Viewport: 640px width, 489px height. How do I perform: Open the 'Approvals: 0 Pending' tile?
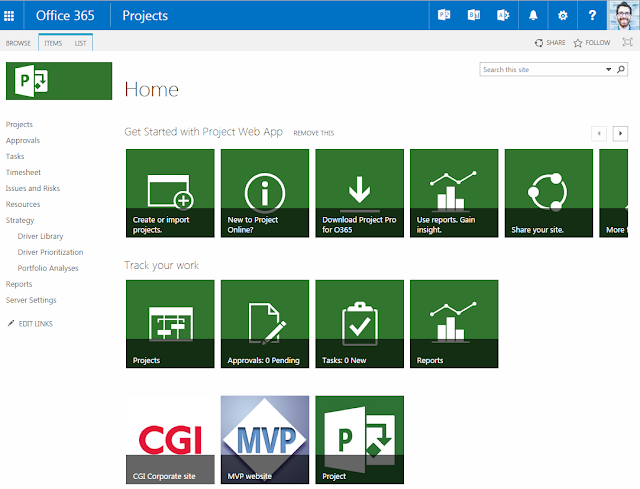[265, 324]
